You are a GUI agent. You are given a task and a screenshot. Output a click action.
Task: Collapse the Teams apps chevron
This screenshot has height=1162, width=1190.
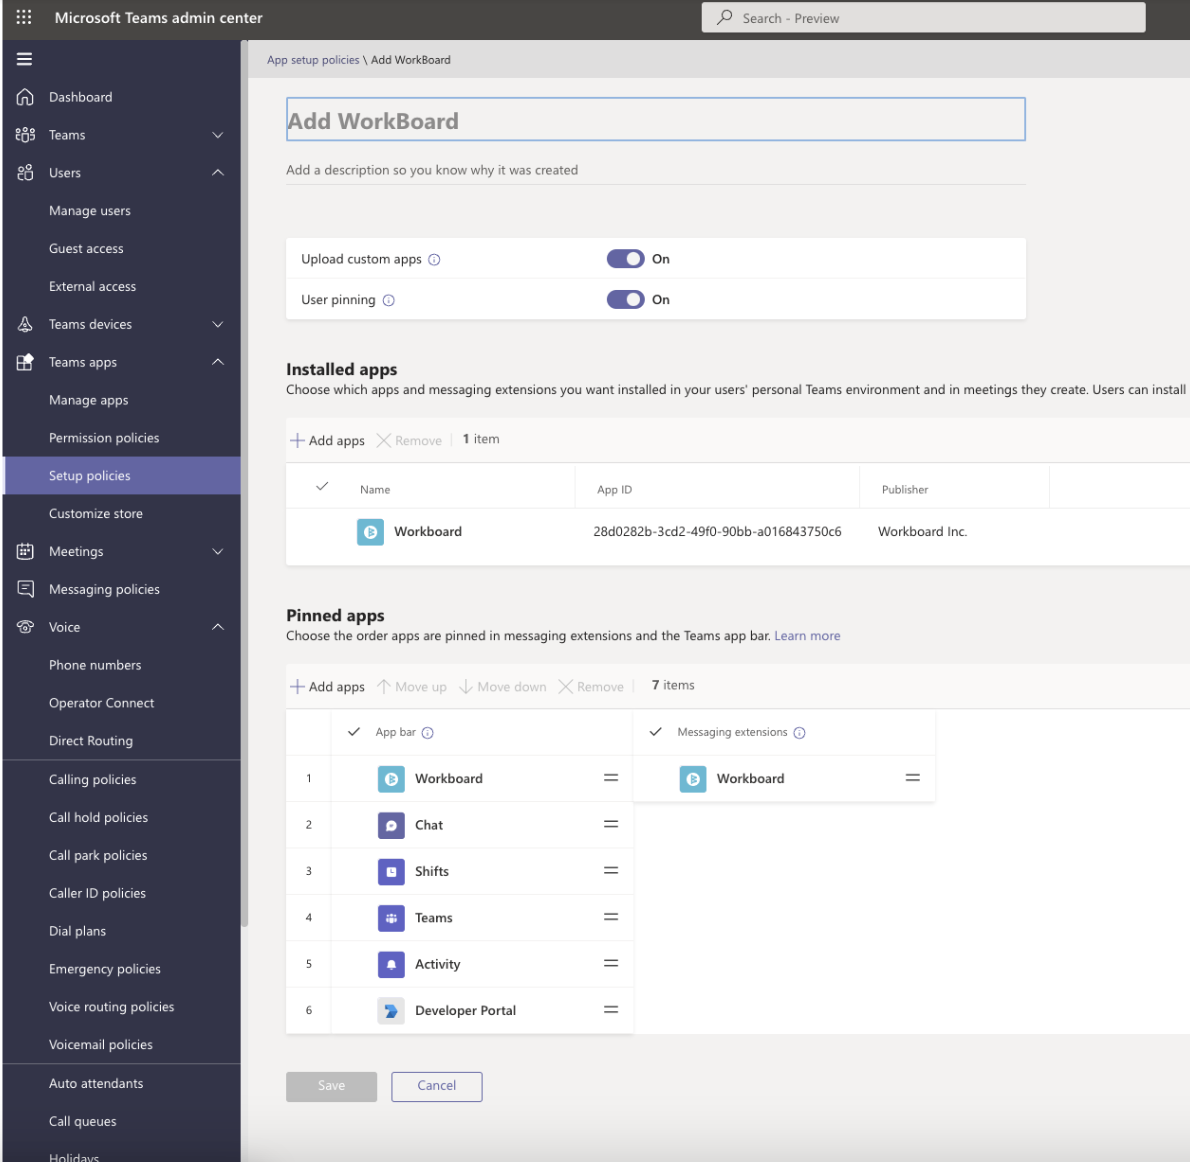point(218,362)
